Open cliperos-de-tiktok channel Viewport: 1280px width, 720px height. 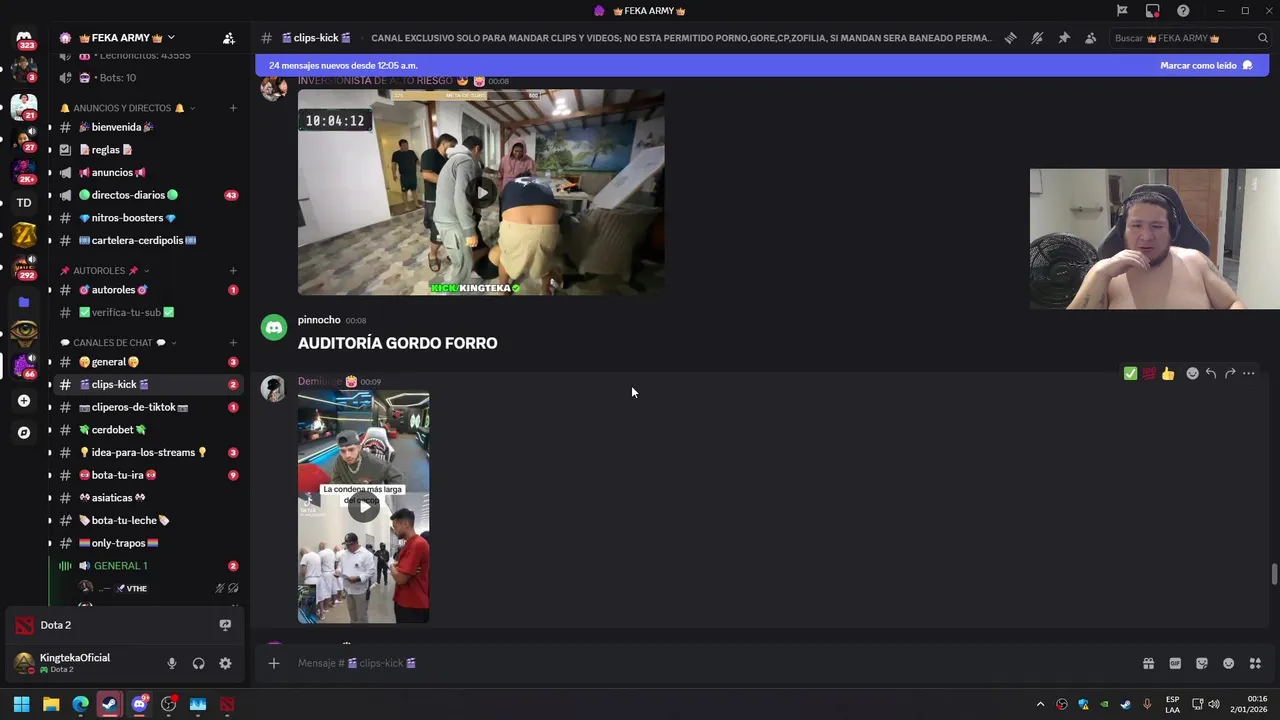click(146, 407)
